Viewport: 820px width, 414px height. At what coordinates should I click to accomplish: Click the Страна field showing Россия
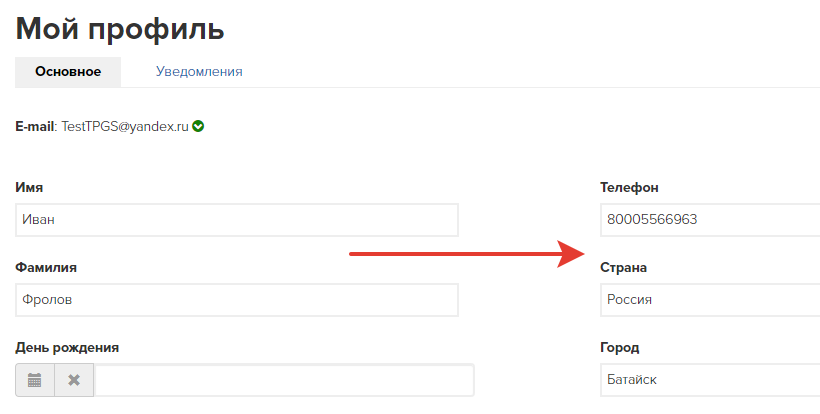click(710, 300)
